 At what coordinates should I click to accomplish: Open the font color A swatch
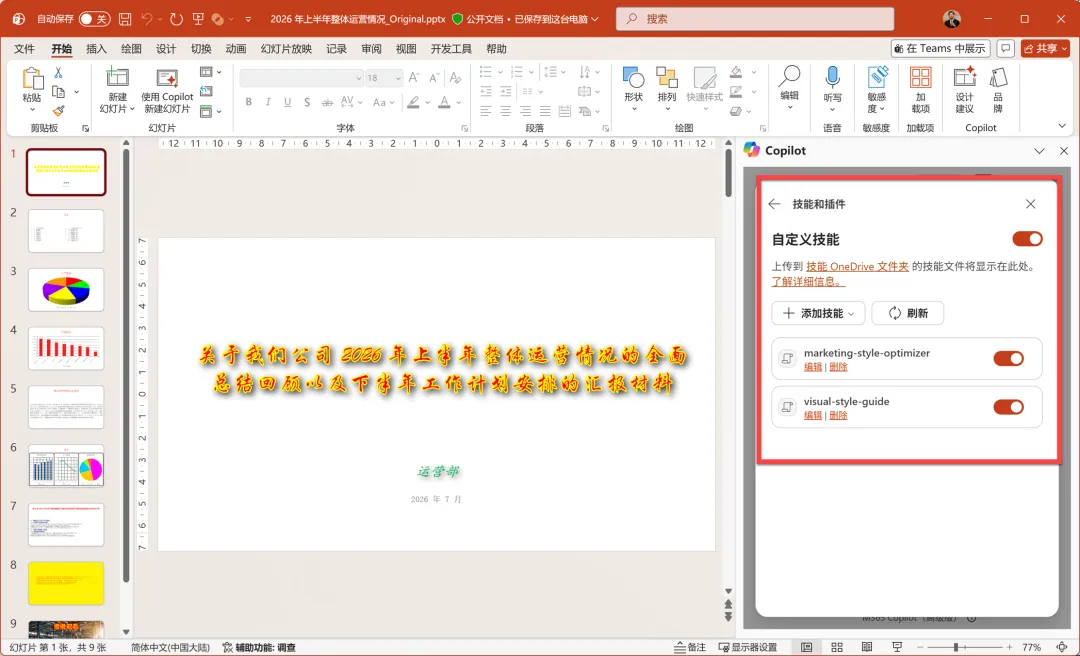[444, 102]
